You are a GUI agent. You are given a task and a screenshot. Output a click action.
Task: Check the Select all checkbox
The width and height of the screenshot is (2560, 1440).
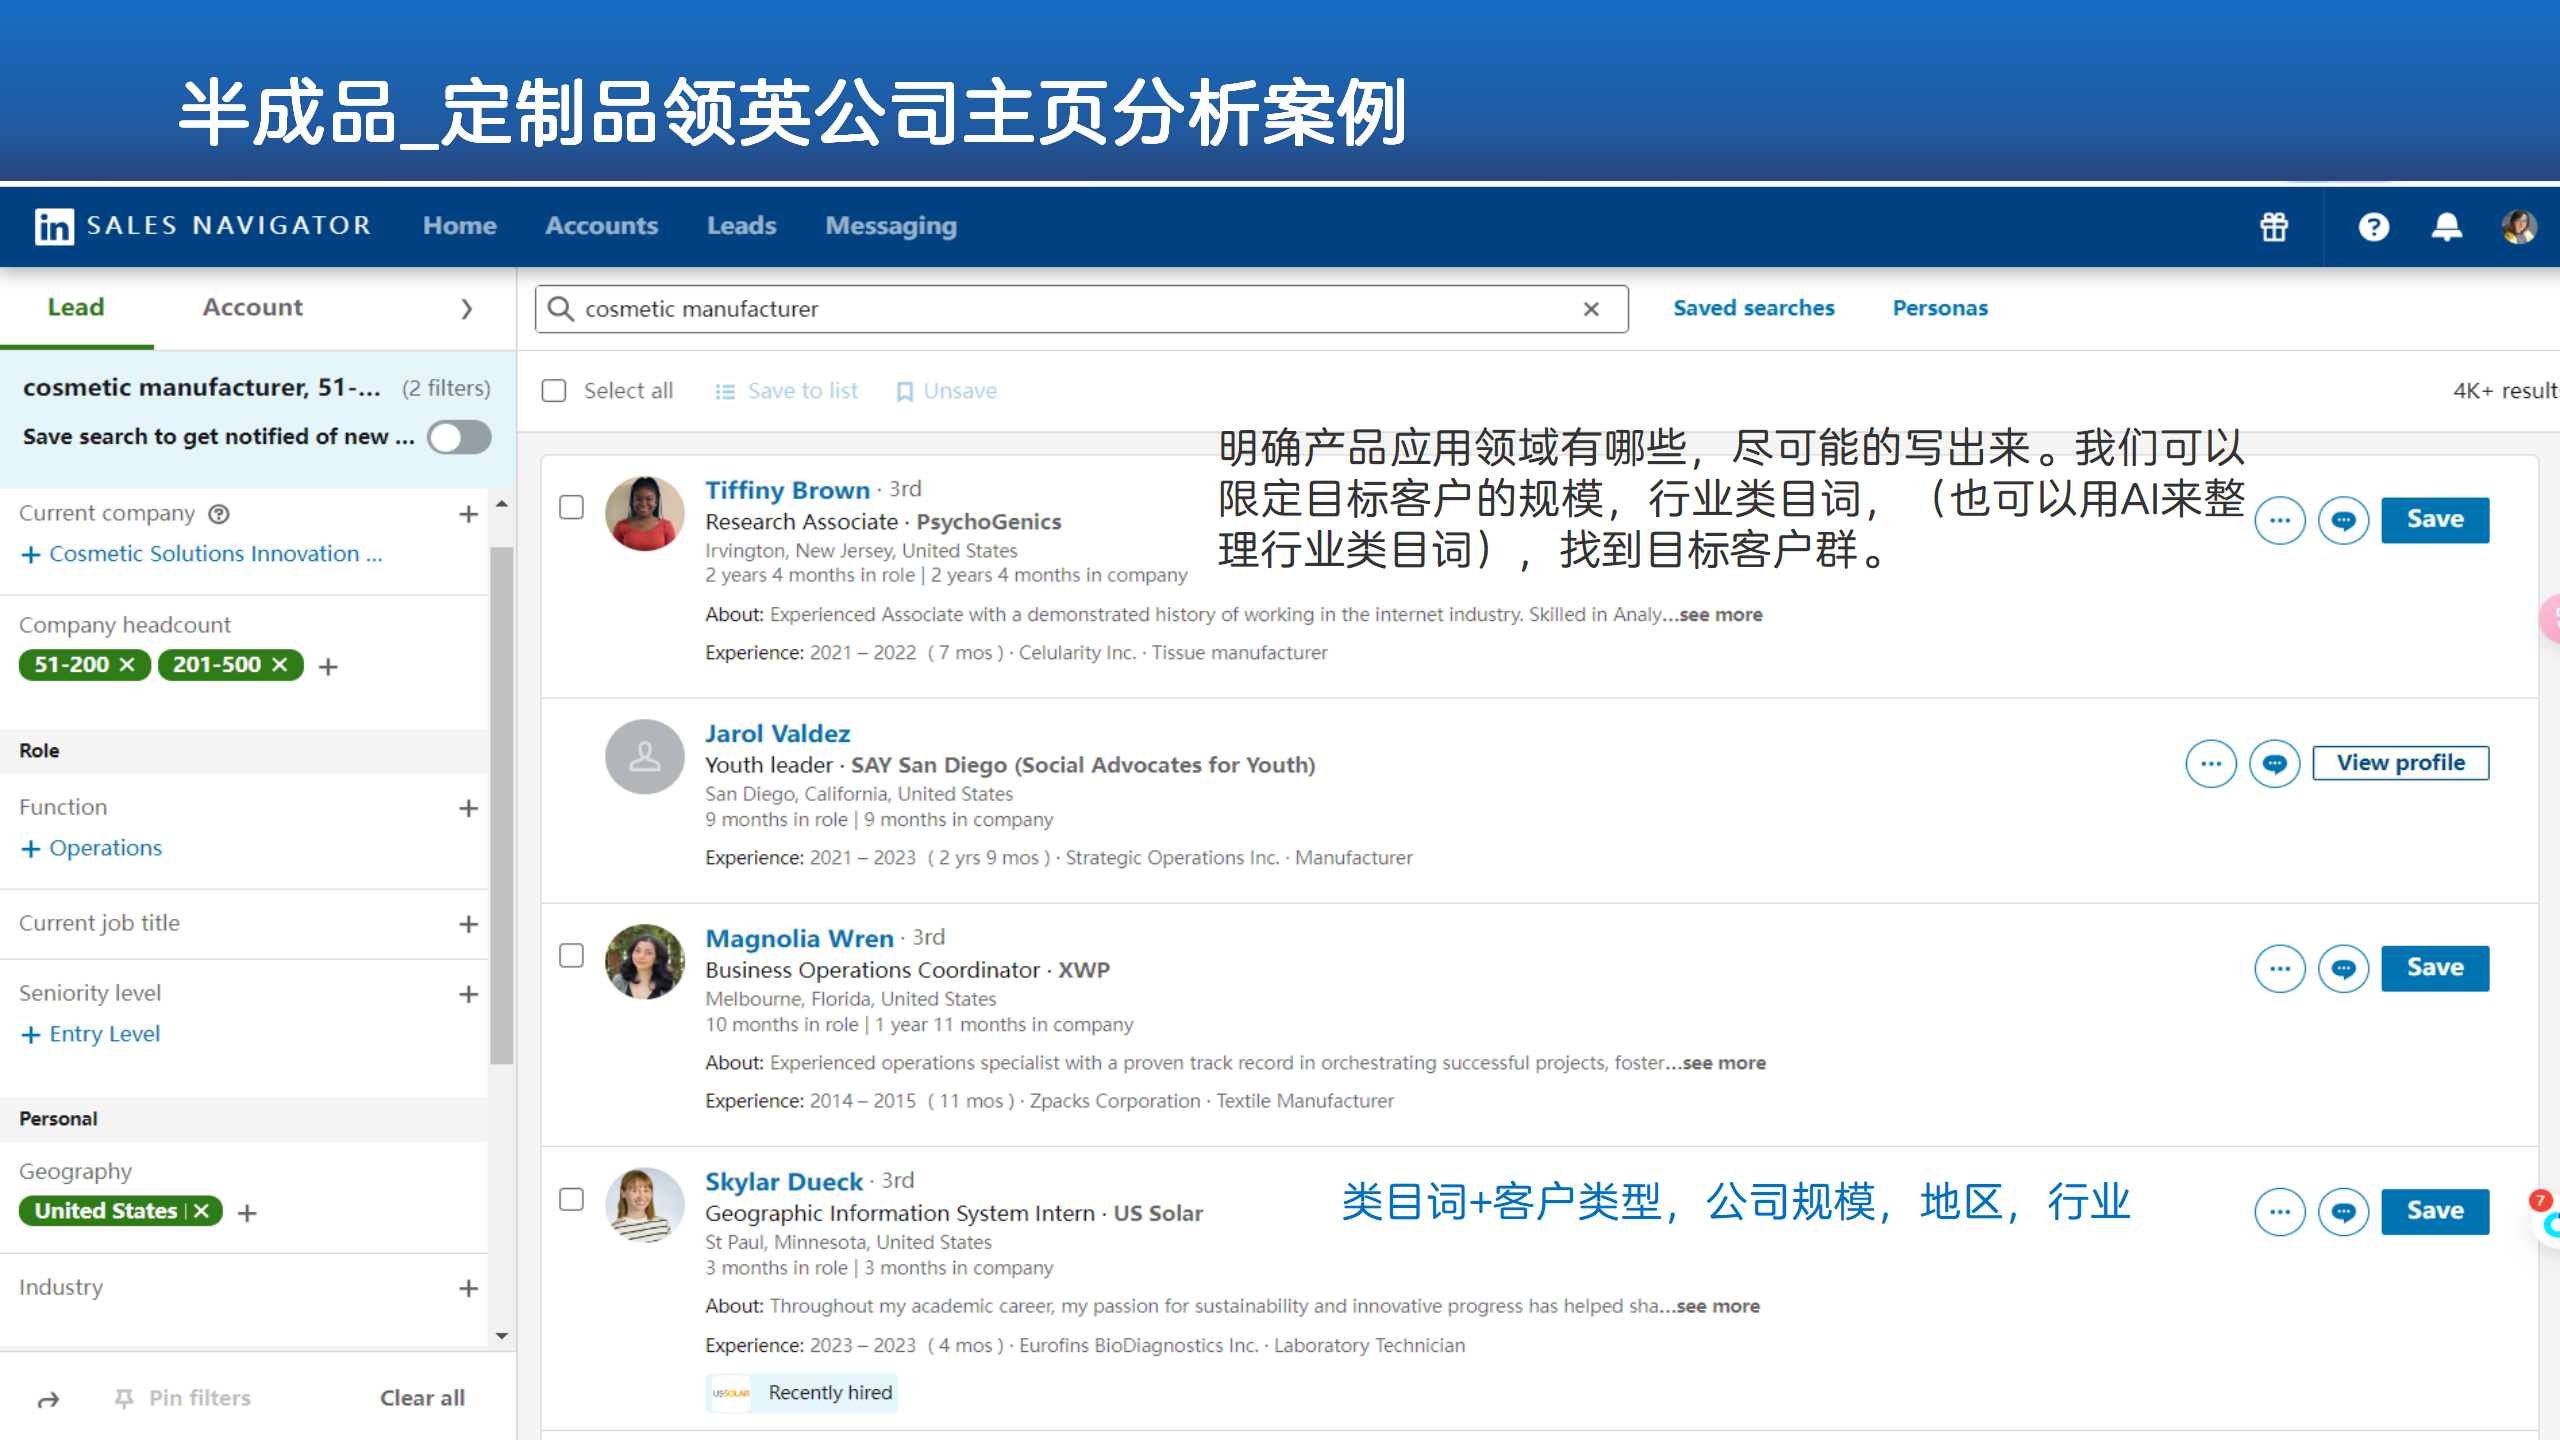[554, 391]
